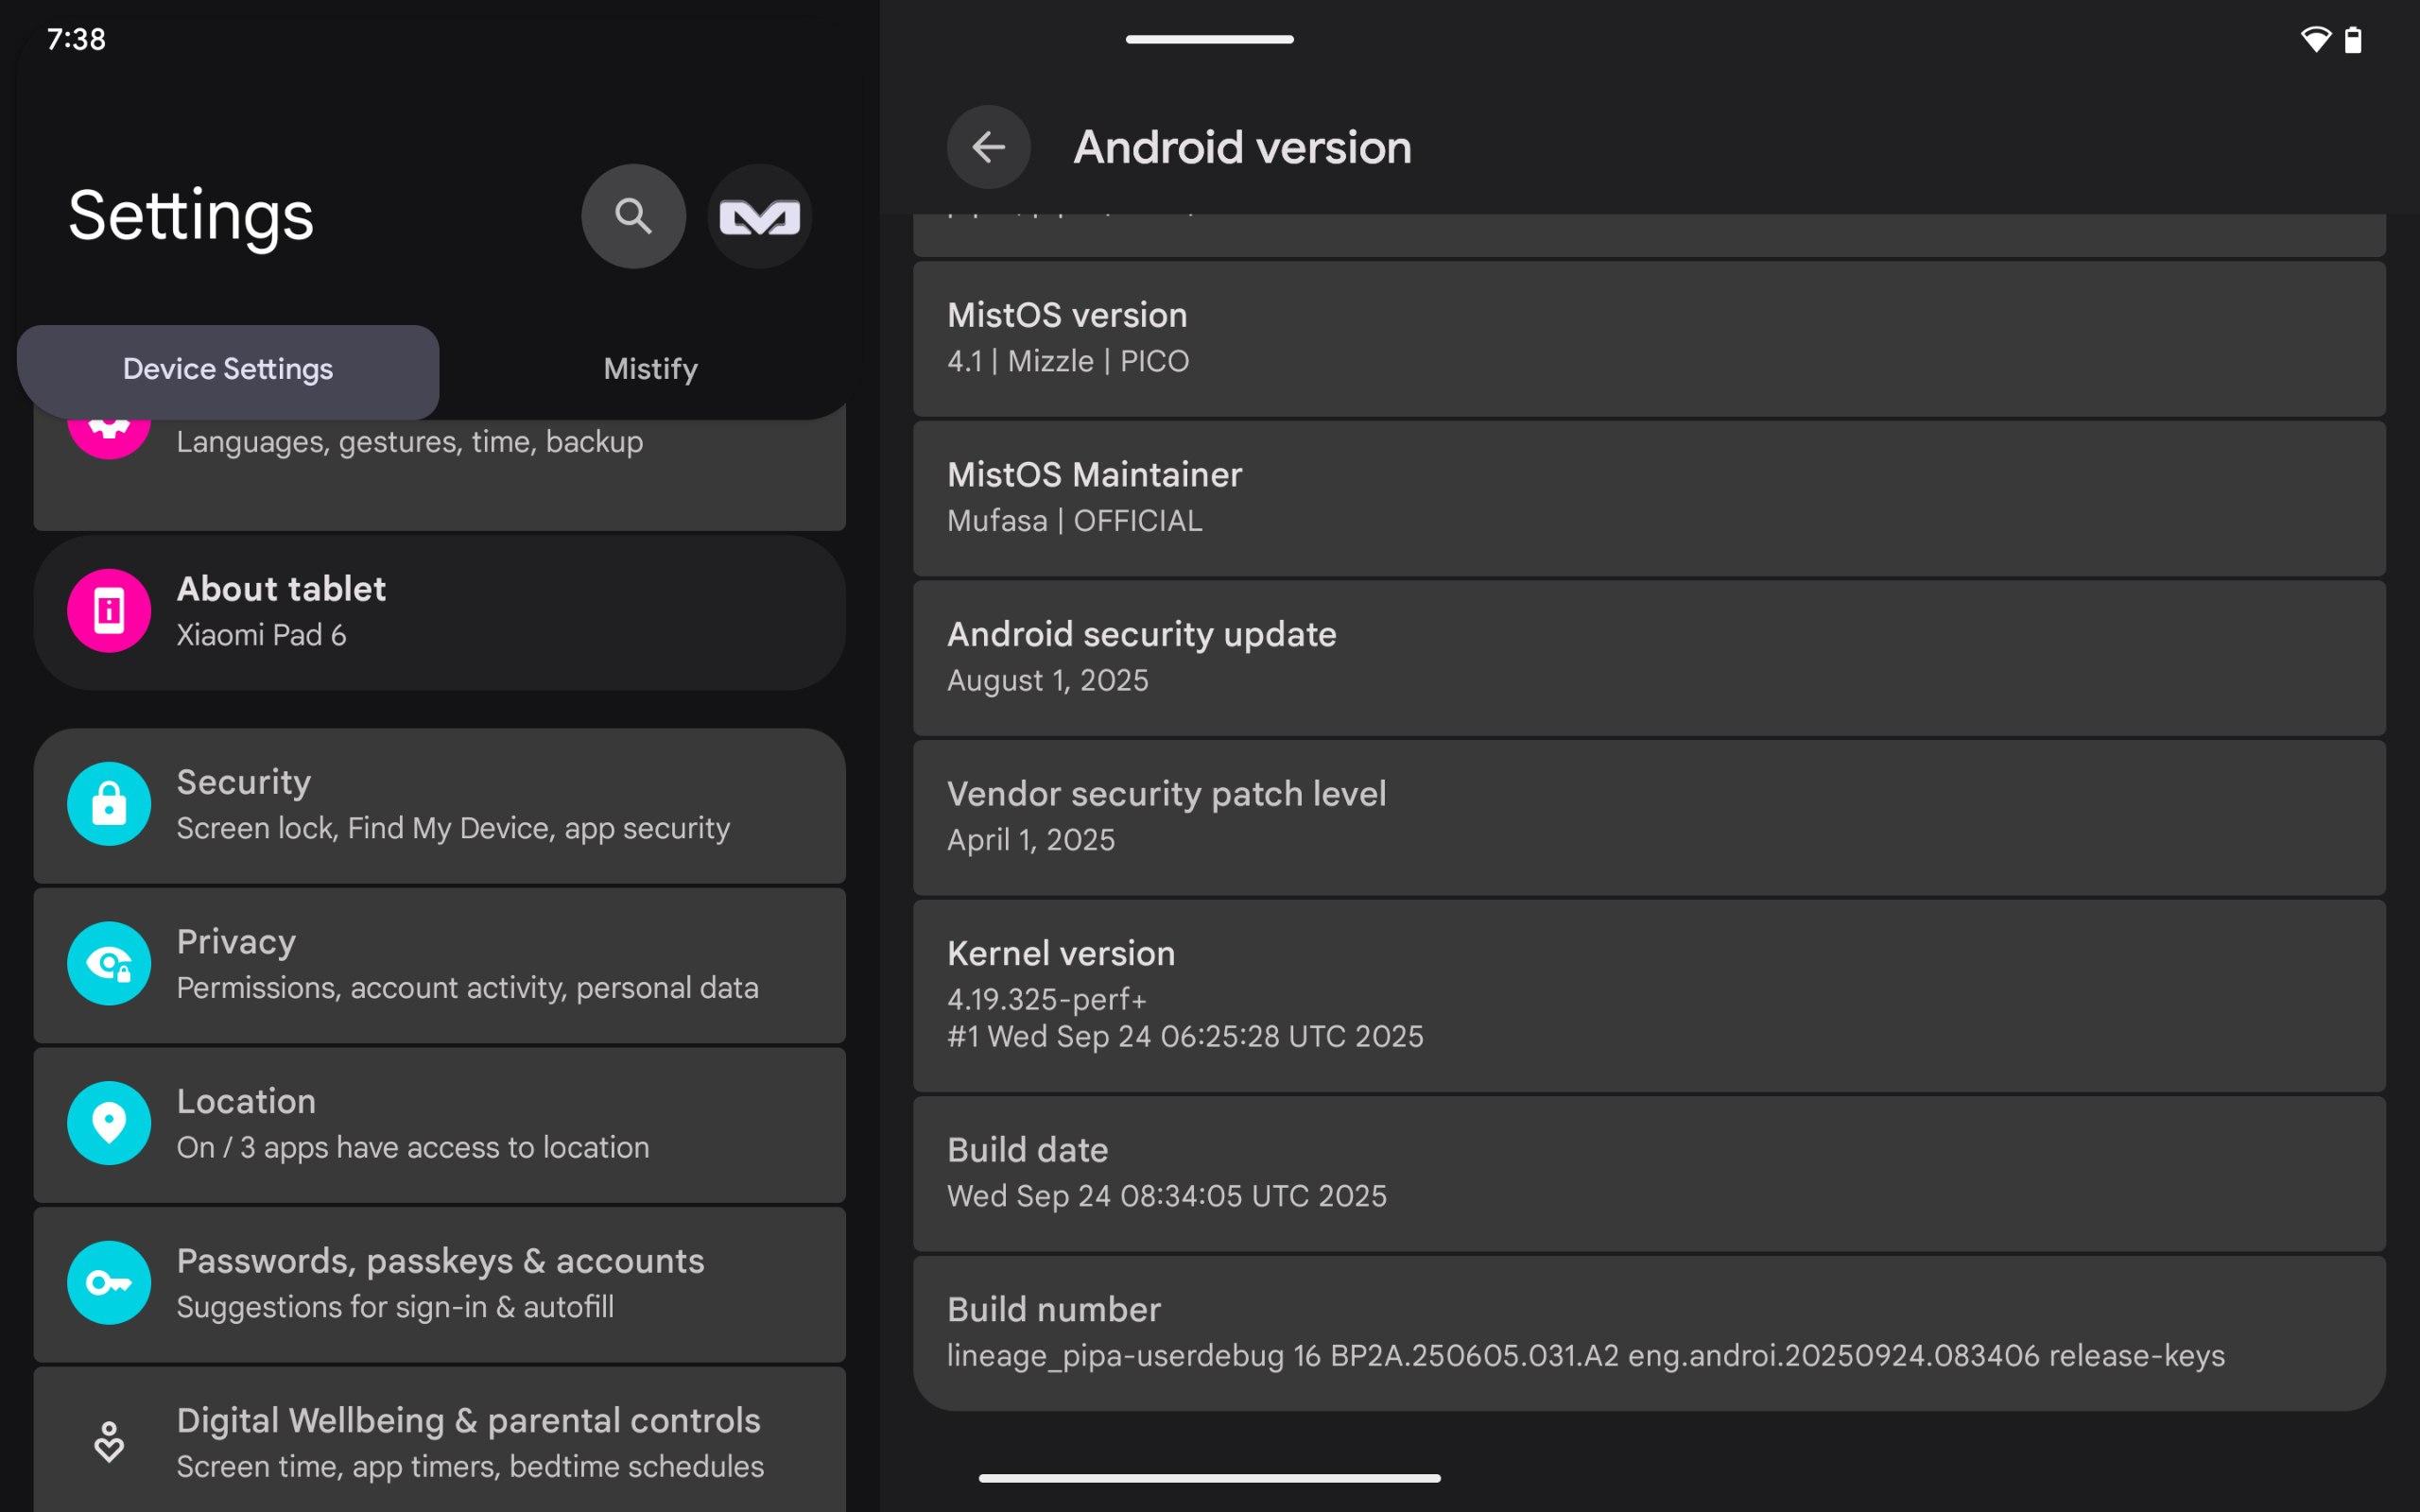Tap the MistOS version entry

[x=1648, y=338]
